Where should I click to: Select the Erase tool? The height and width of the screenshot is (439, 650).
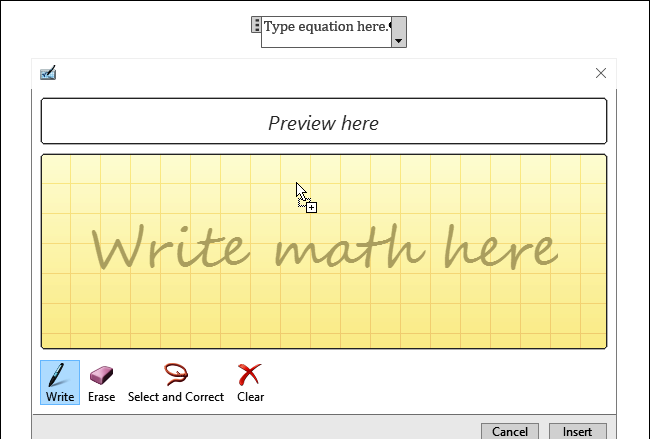coord(101,382)
